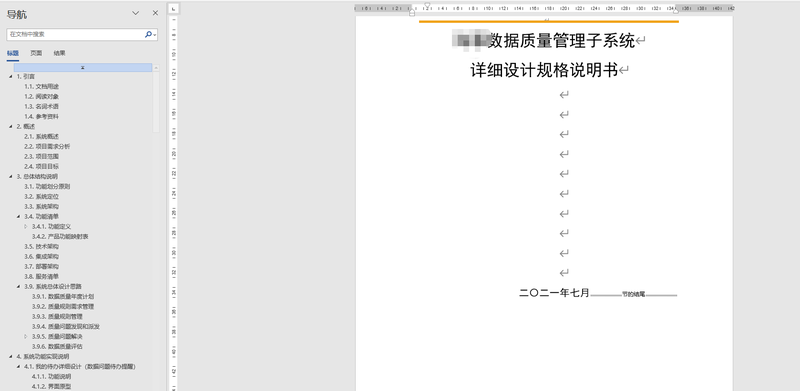Collapse the 4. 系统功能实现说明 section
The height and width of the screenshot is (391, 800).
pos(11,357)
